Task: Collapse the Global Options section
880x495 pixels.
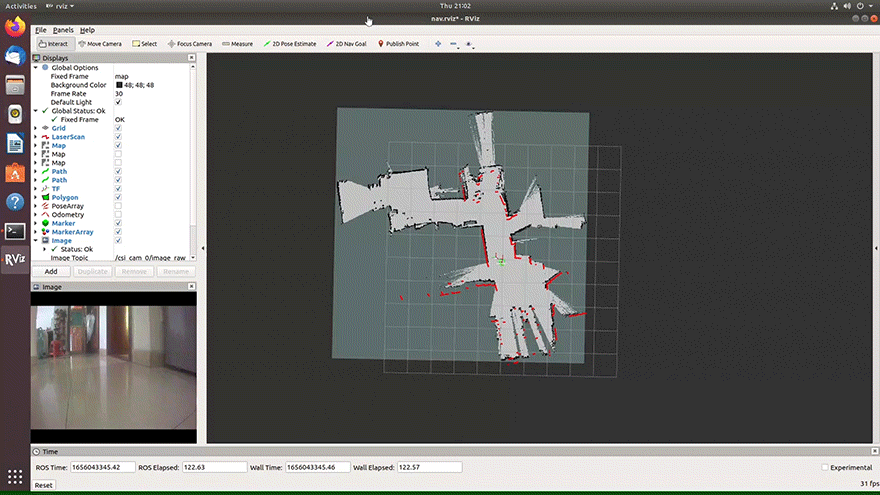Action: click(36, 67)
